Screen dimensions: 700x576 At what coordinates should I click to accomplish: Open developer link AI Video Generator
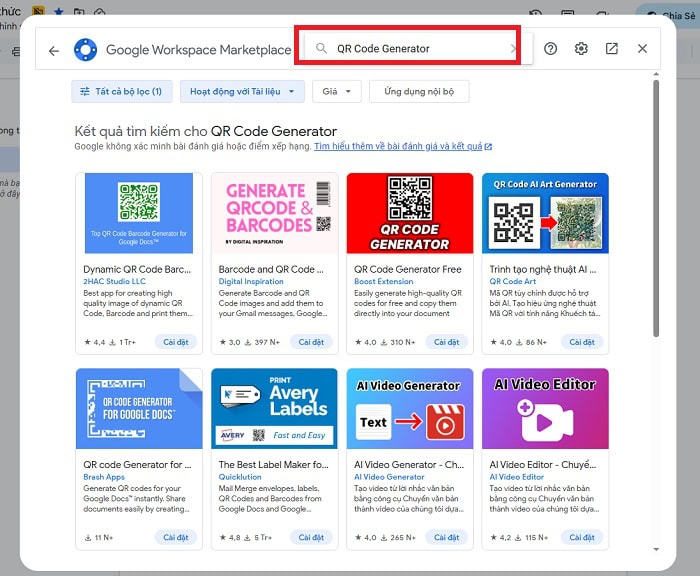(x=389, y=477)
